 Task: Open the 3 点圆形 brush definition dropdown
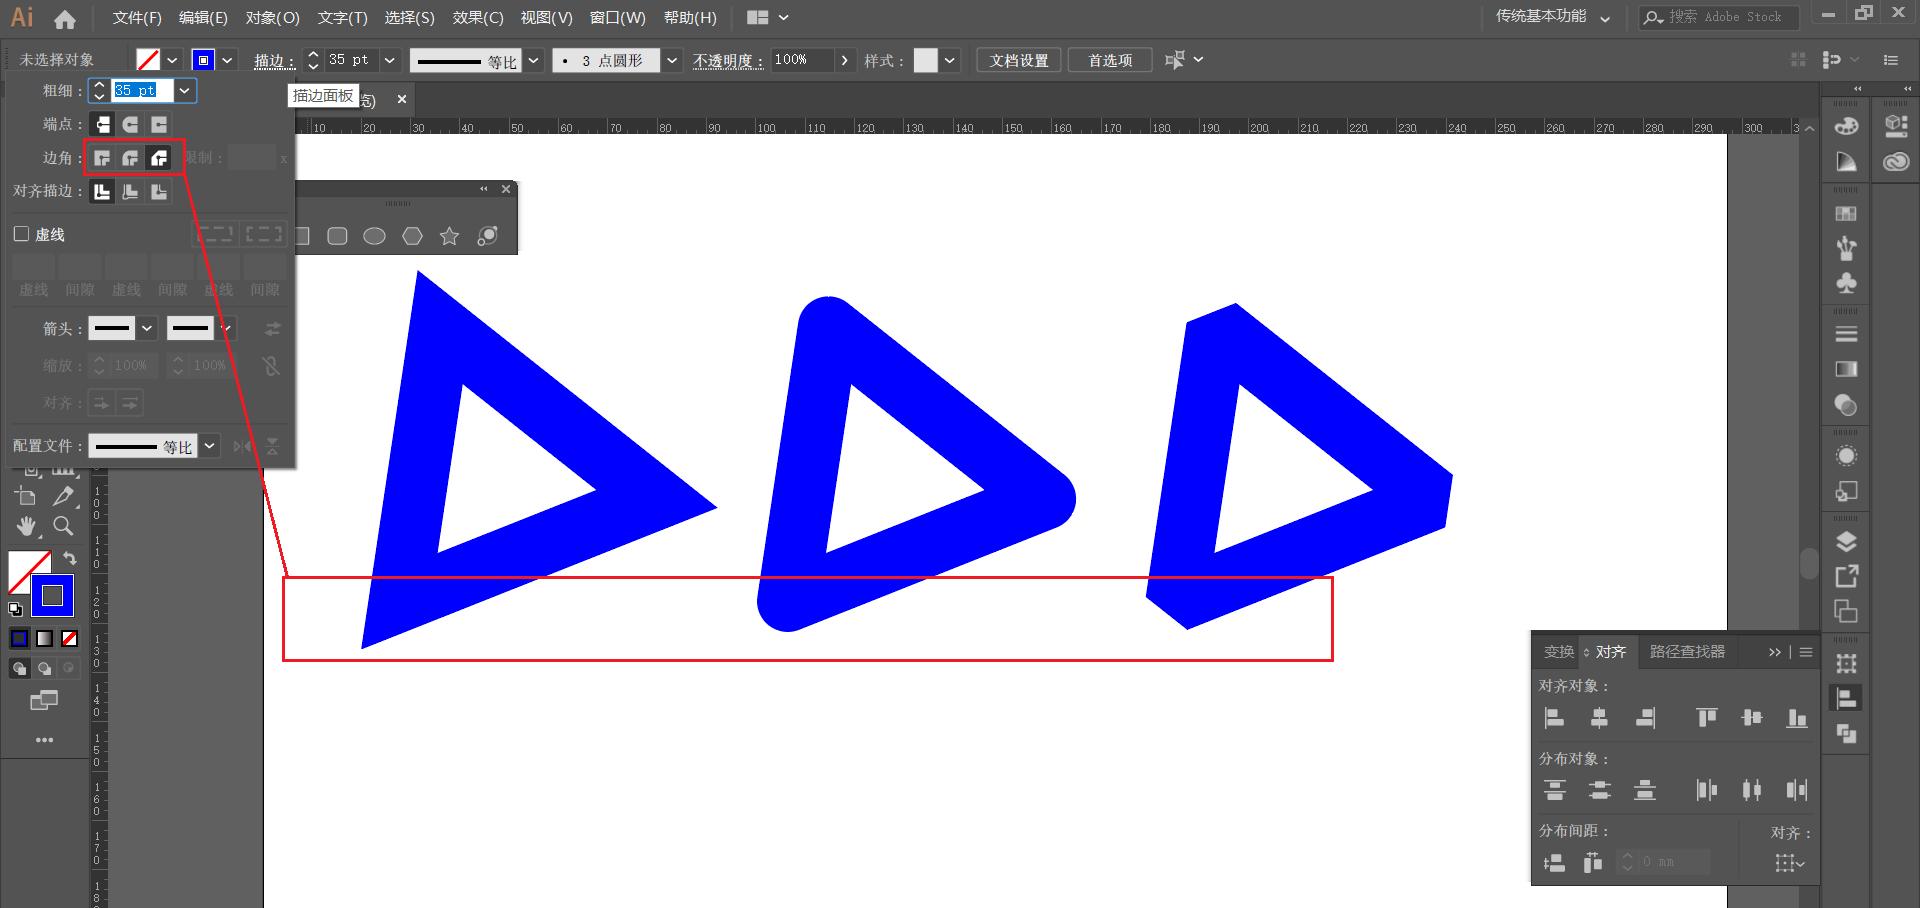click(672, 60)
